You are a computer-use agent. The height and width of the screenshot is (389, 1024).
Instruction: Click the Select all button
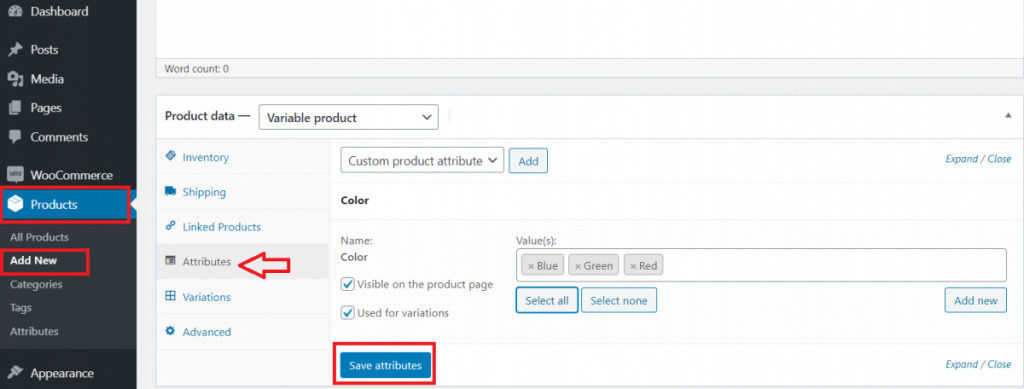pyautogui.click(x=547, y=300)
